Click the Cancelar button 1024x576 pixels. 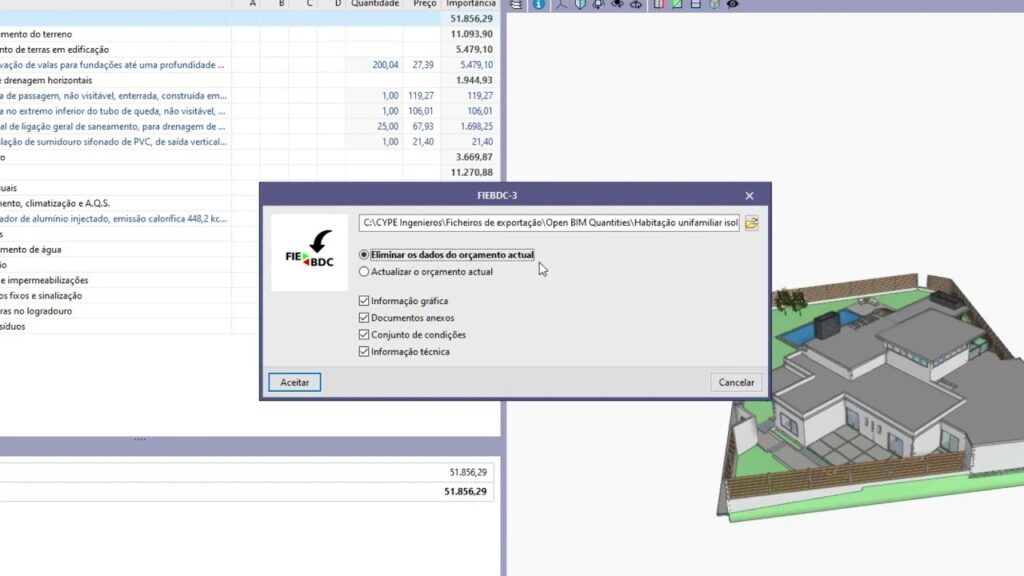click(737, 382)
